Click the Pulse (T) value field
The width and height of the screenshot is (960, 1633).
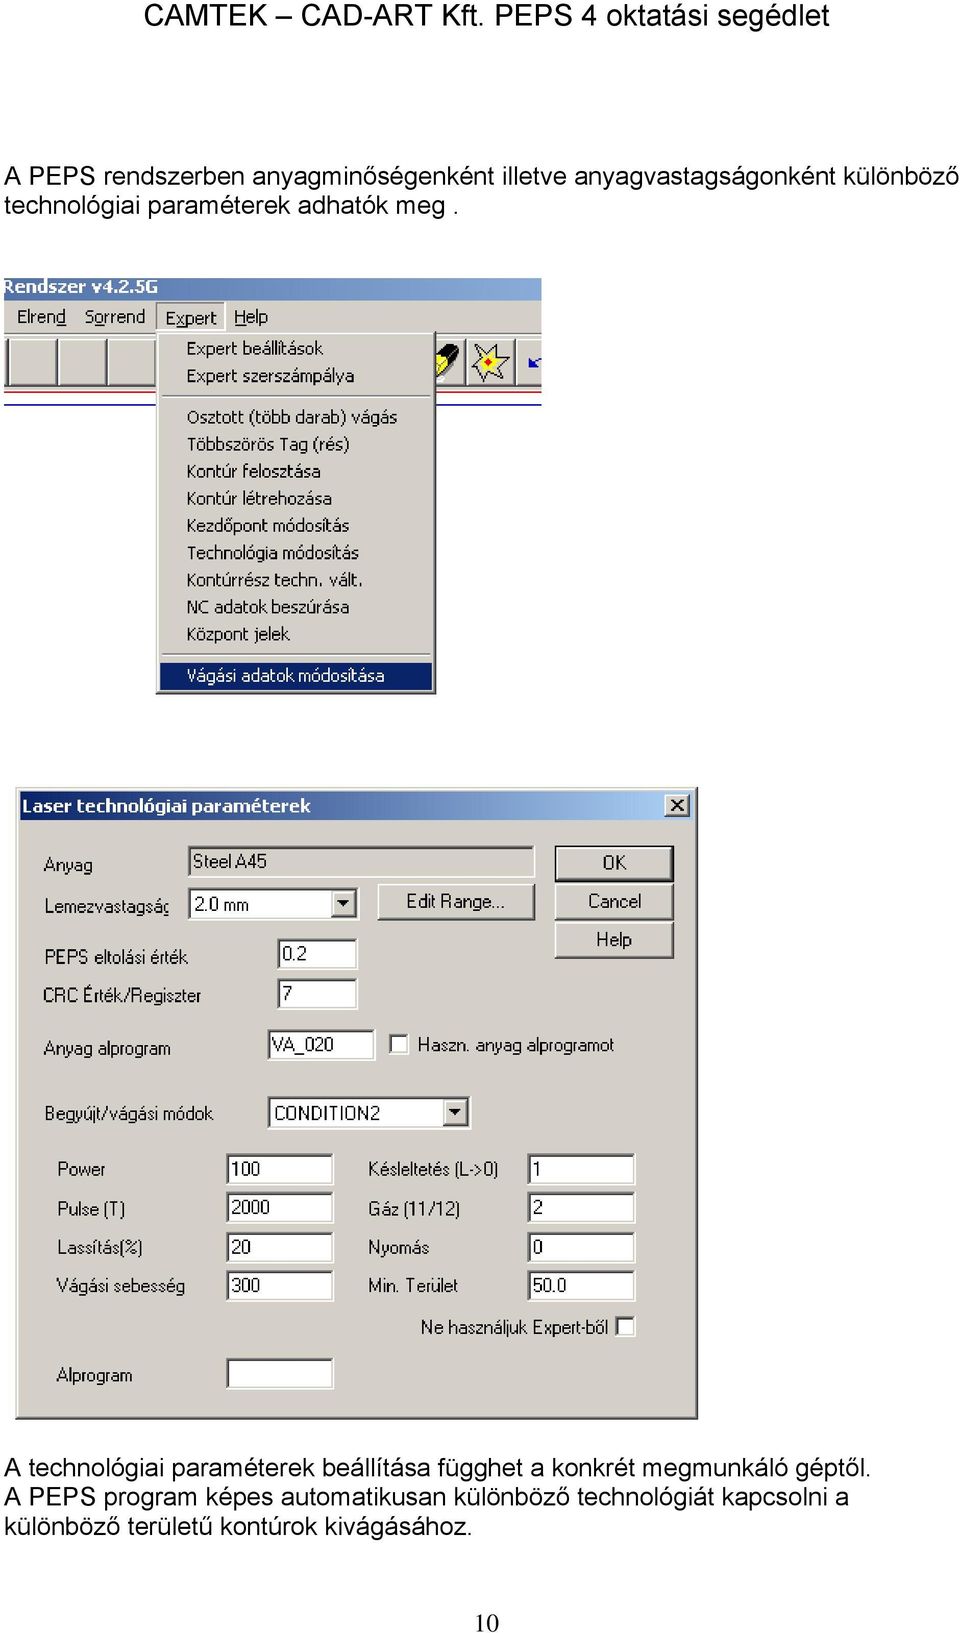pyautogui.click(x=280, y=1208)
